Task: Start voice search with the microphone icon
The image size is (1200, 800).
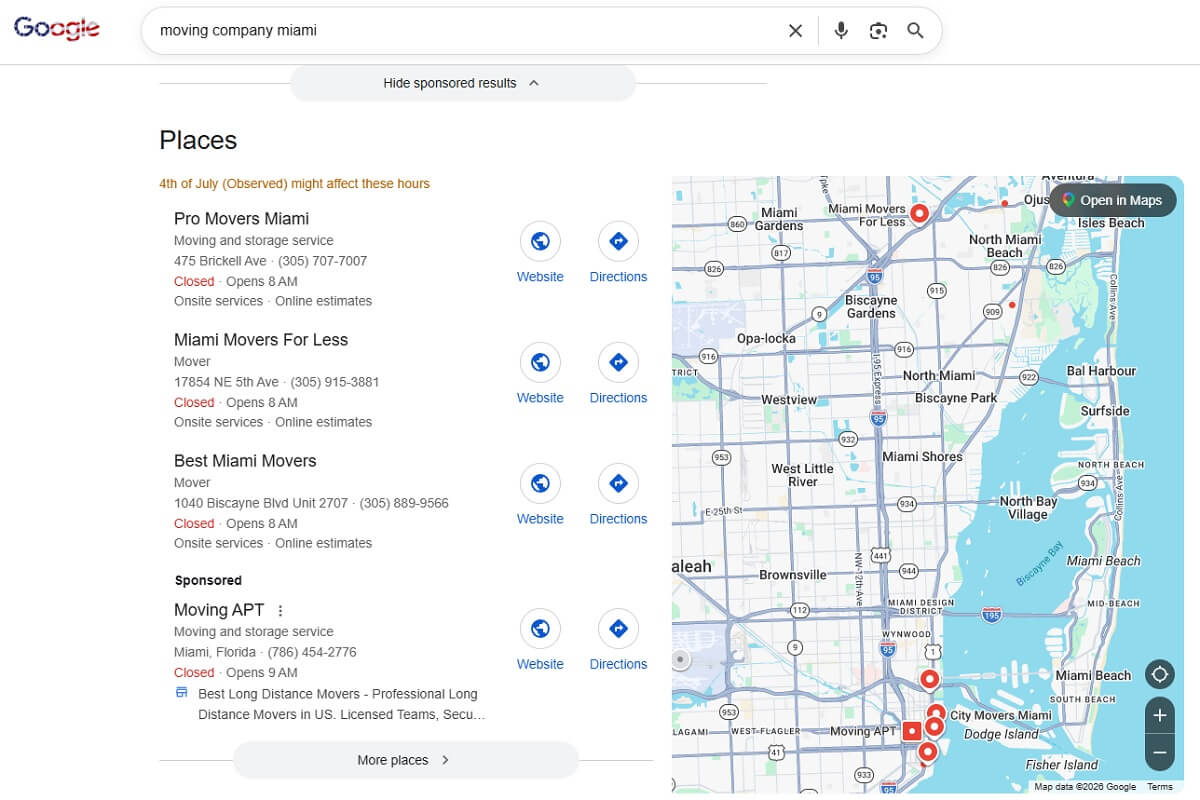Action: [841, 31]
